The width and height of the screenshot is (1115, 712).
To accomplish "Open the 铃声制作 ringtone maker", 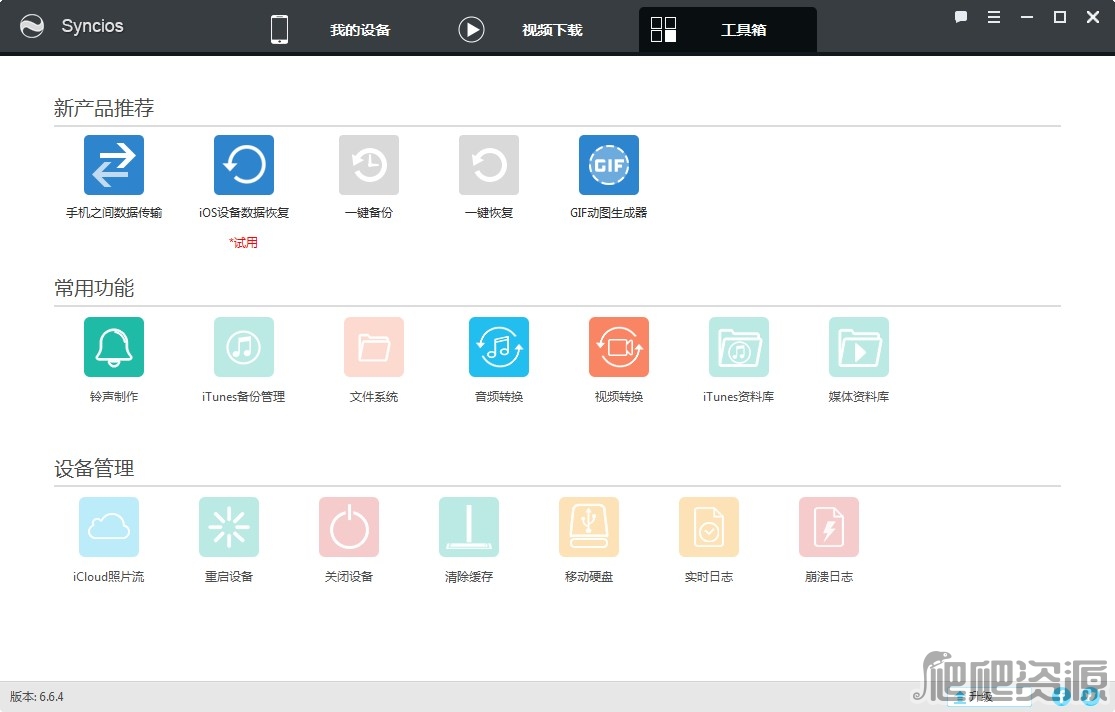I will (x=114, y=347).
